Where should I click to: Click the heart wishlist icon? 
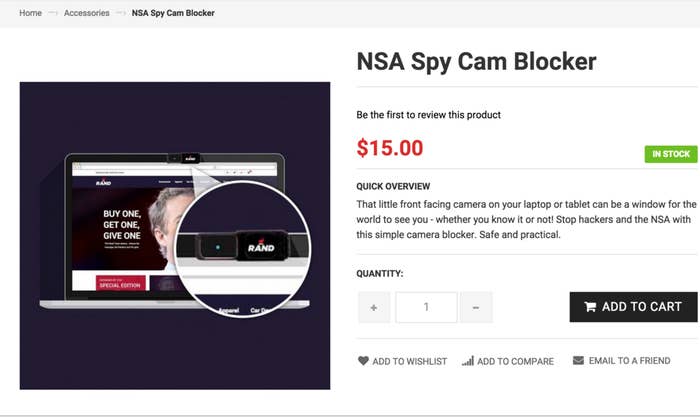[363, 360]
